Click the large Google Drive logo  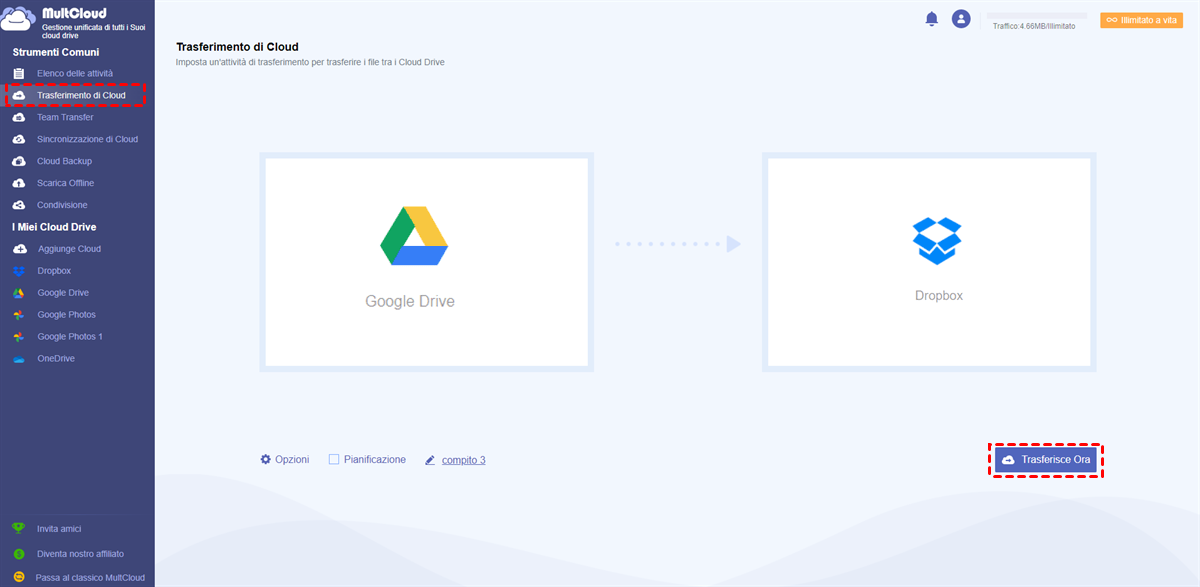[x=413, y=236]
